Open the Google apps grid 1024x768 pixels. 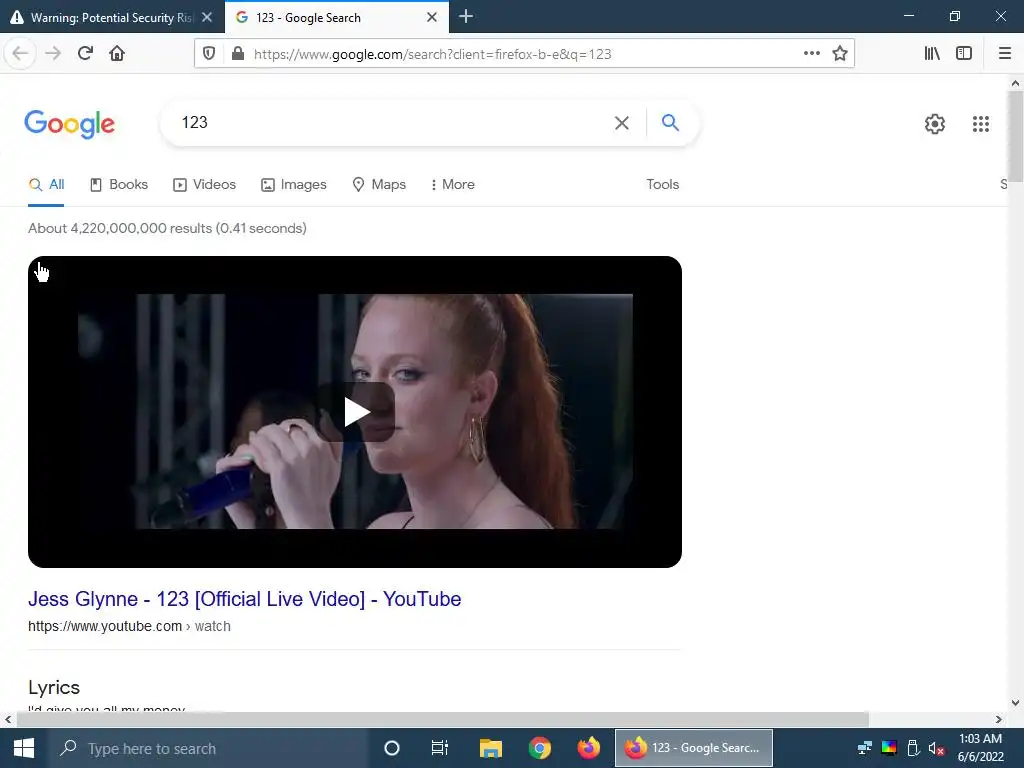[981, 123]
